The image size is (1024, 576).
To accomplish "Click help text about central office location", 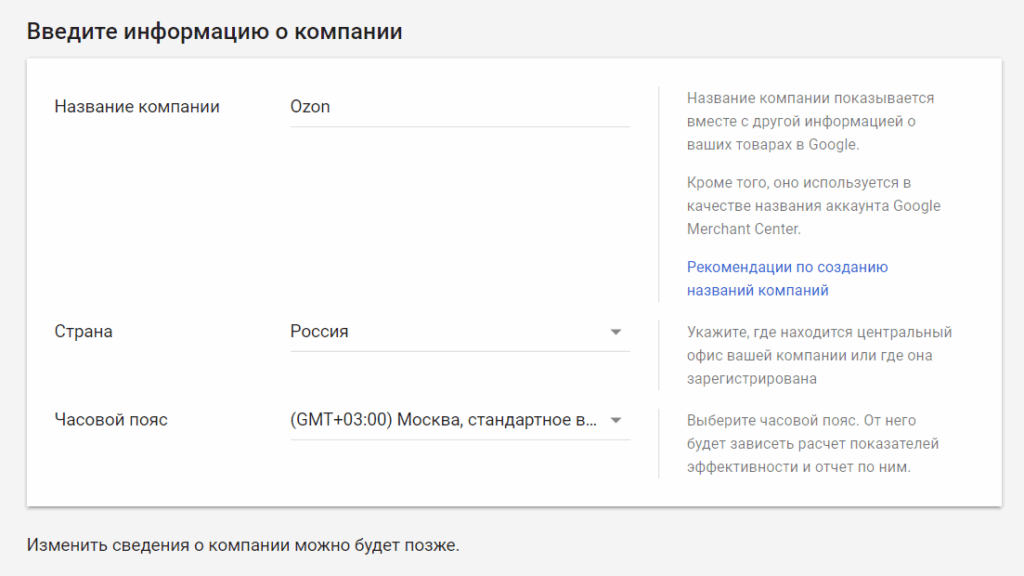I will 818,355.
